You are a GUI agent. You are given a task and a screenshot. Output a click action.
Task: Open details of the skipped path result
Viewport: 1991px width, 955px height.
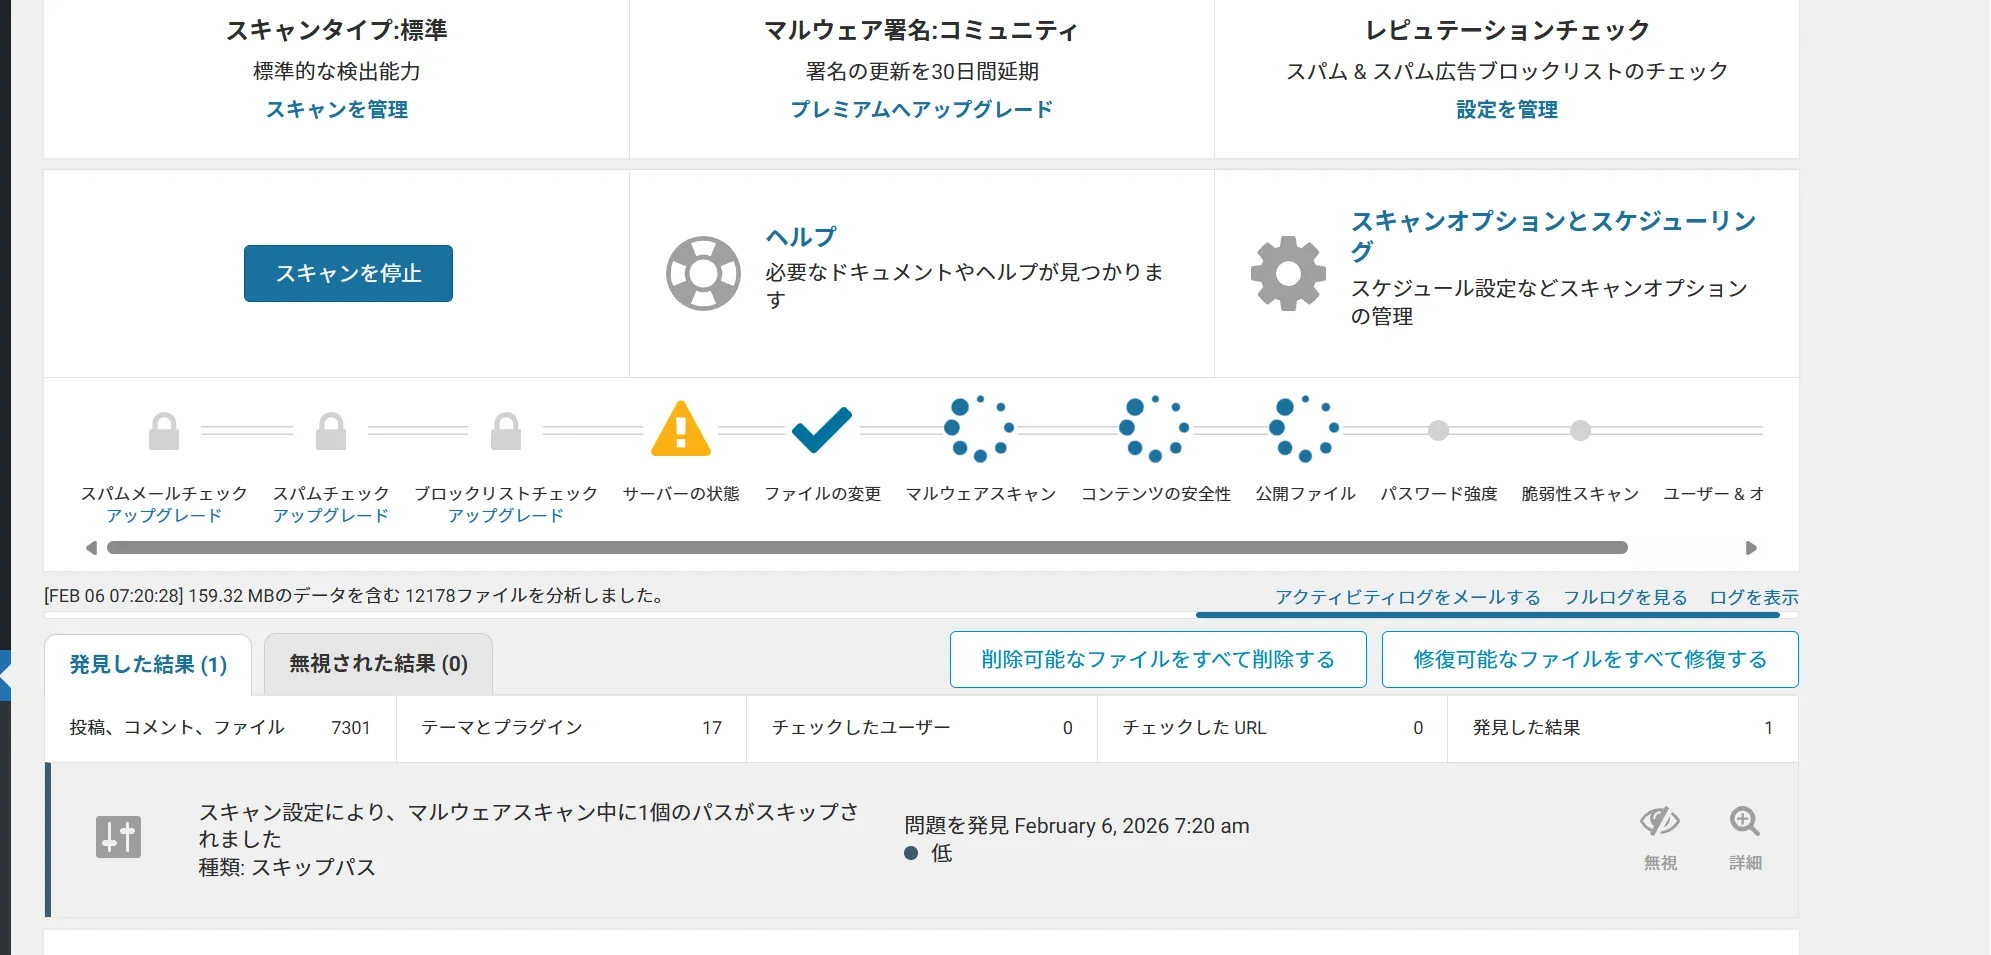(x=1745, y=836)
